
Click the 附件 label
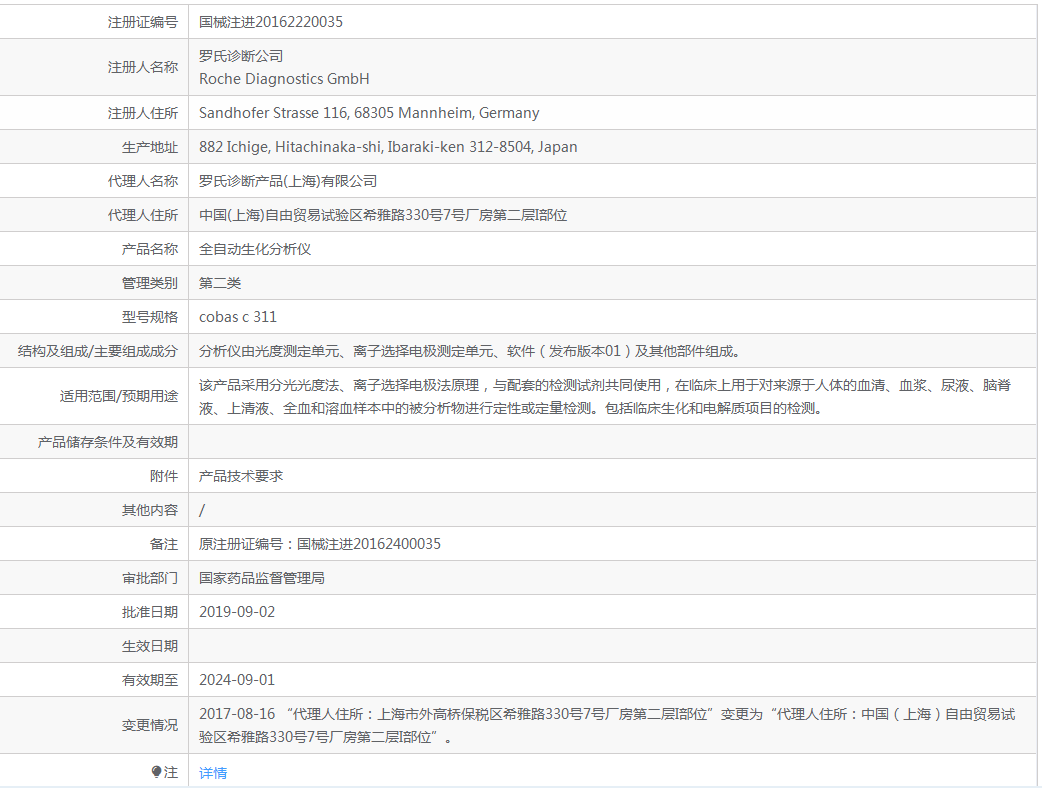(x=164, y=476)
